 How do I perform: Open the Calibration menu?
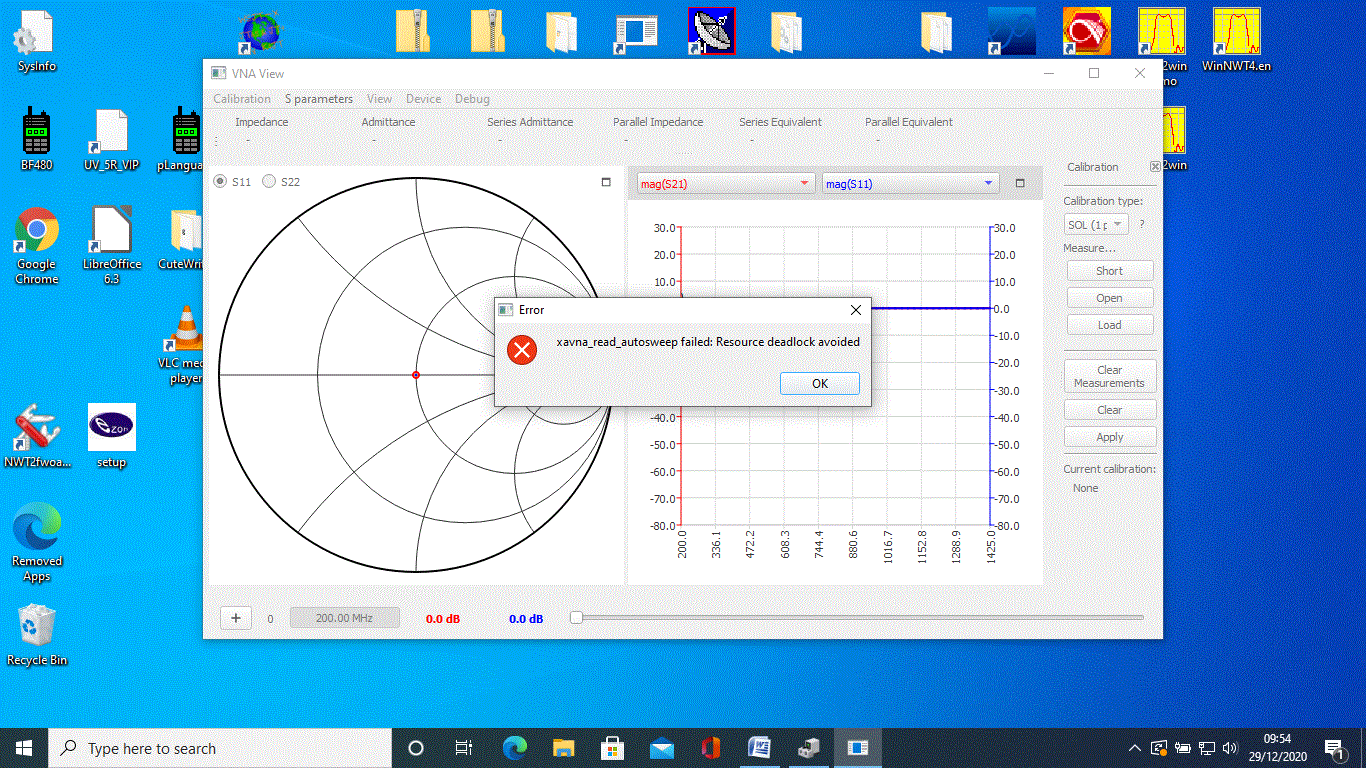tap(242, 99)
